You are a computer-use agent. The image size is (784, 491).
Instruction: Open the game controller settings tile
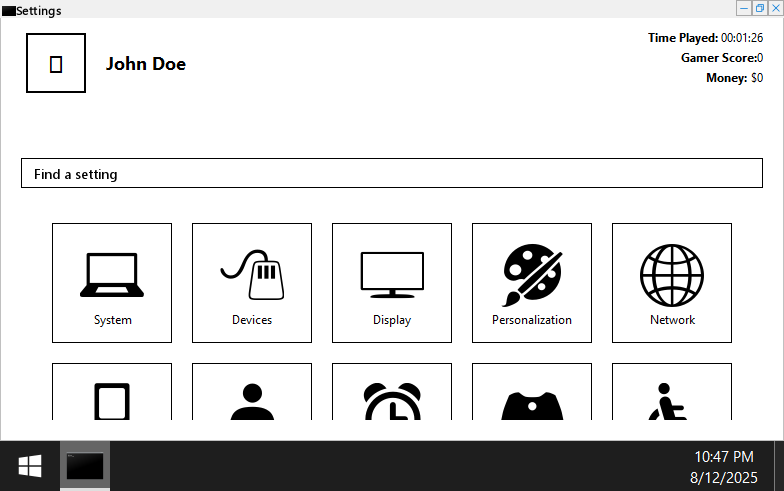tap(532, 400)
